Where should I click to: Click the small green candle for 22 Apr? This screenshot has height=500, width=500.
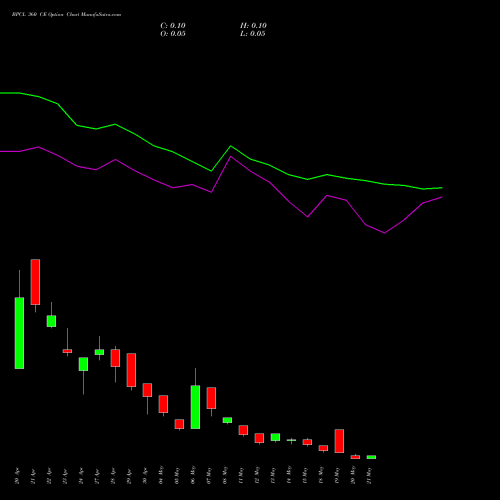(x=51, y=321)
